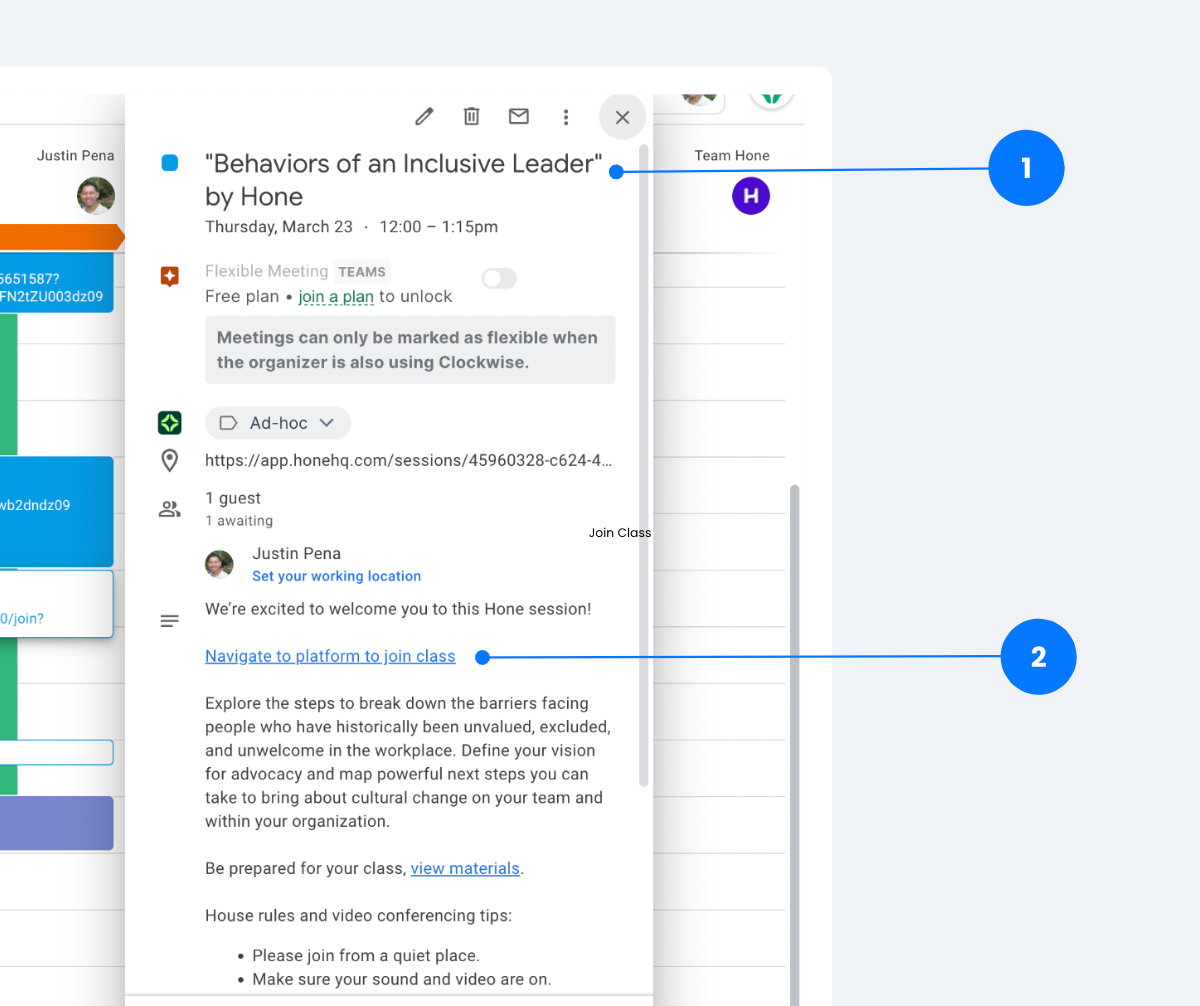Click the notice about Clockwise flexible meetings
The width and height of the screenshot is (1200, 1006).
pos(410,350)
